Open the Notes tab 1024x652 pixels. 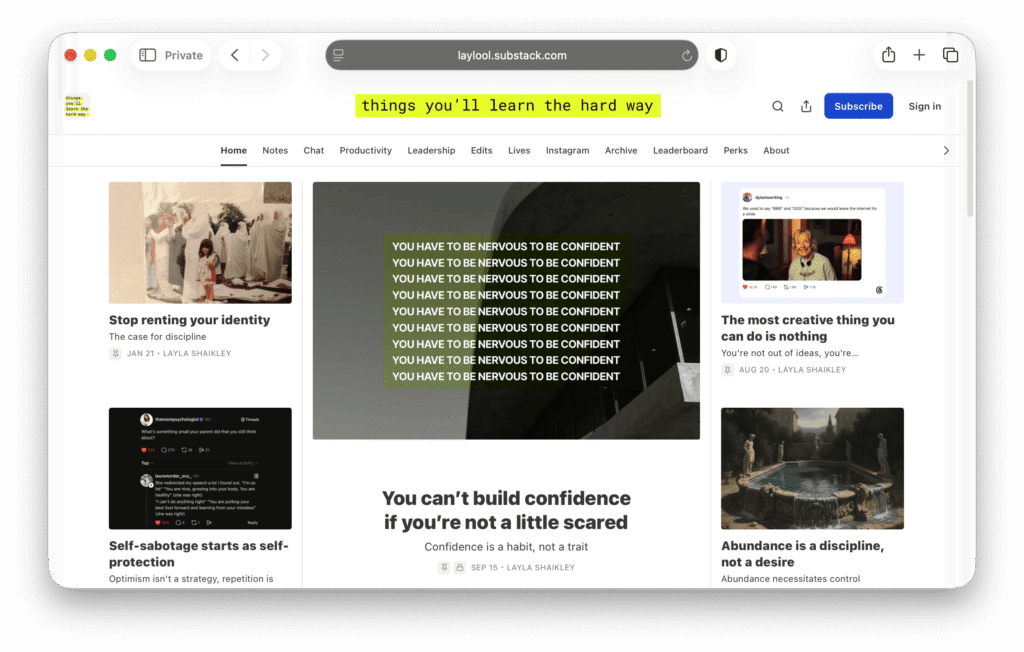[275, 151]
